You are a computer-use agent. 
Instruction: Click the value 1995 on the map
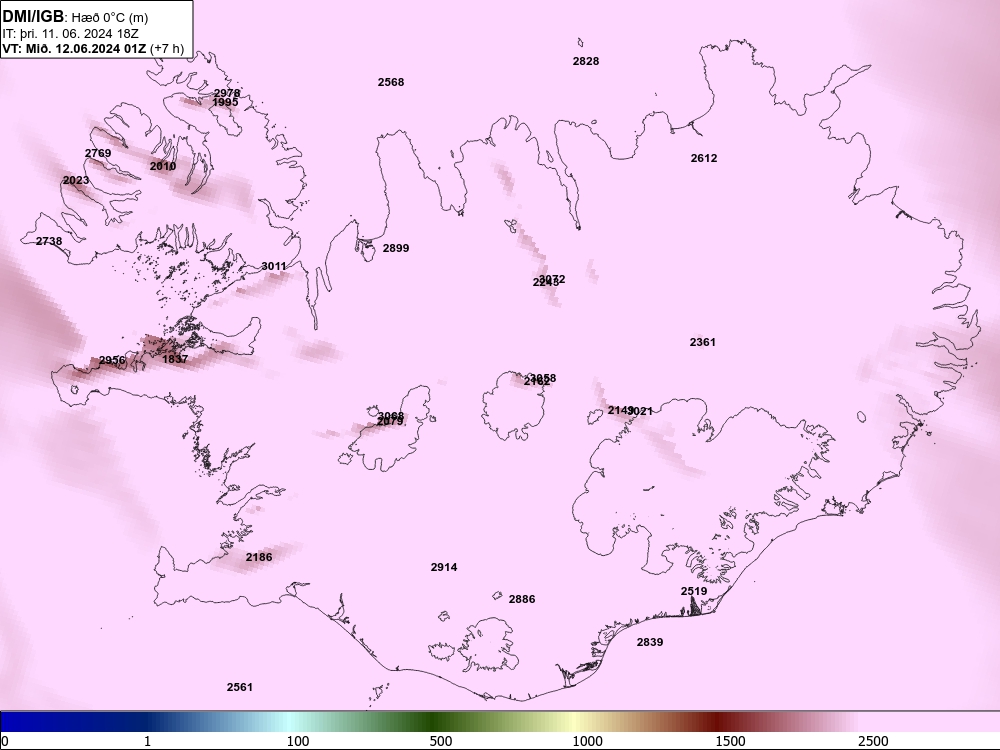click(224, 102)
